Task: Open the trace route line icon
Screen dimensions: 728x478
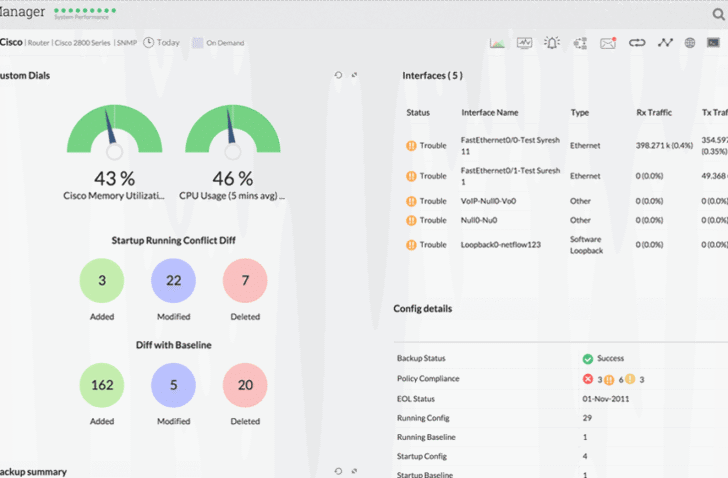Action: pos(665,43)
